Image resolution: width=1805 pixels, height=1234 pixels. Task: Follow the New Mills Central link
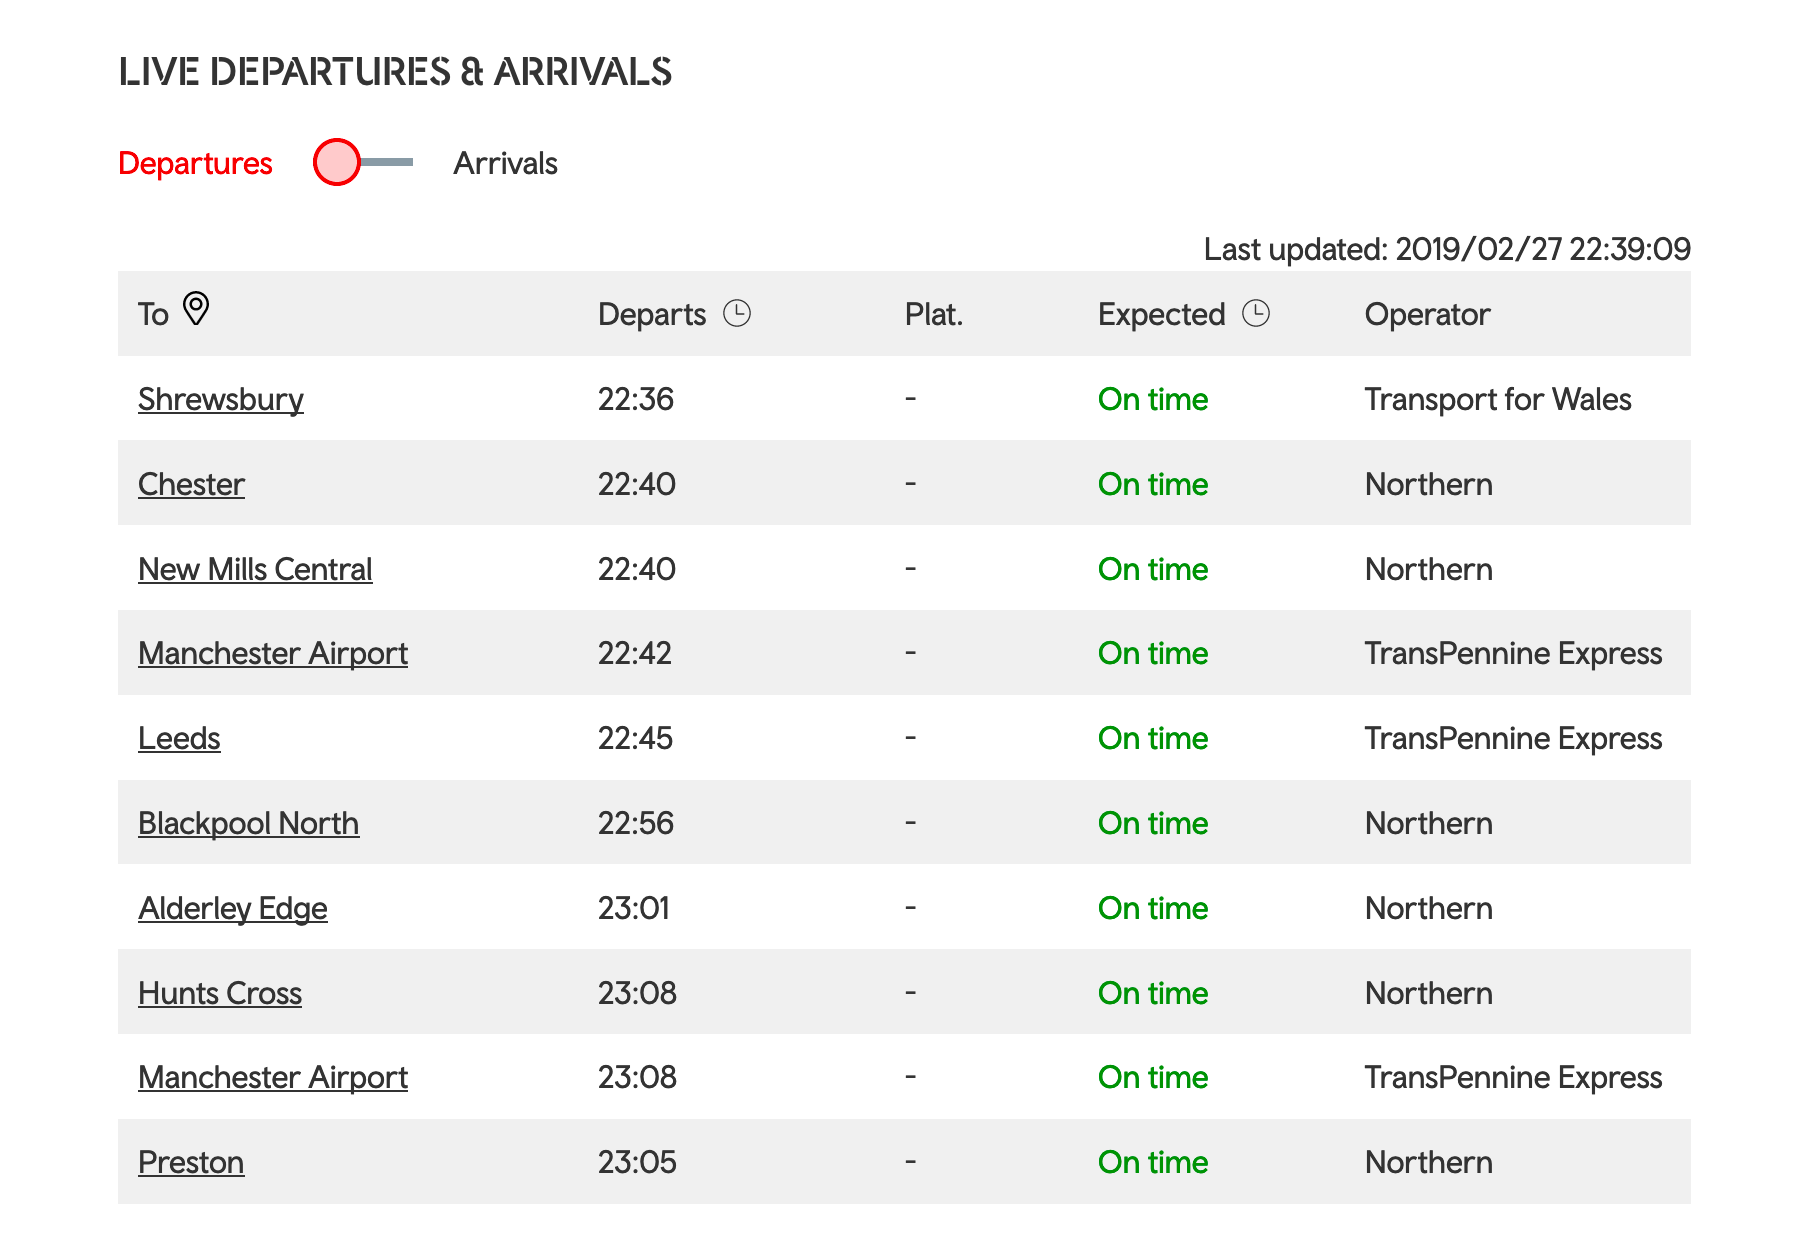click(x=255, y=569)
